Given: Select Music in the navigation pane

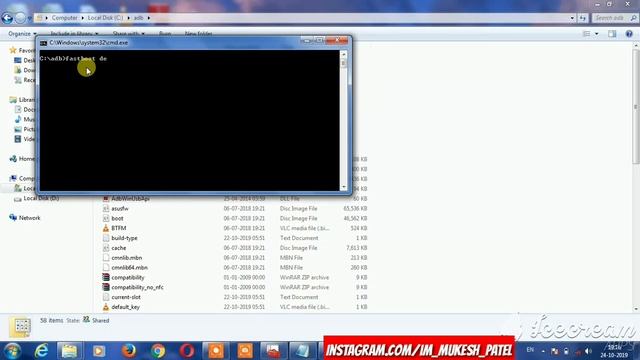Looking at the screenshot, I should [25, 119].
